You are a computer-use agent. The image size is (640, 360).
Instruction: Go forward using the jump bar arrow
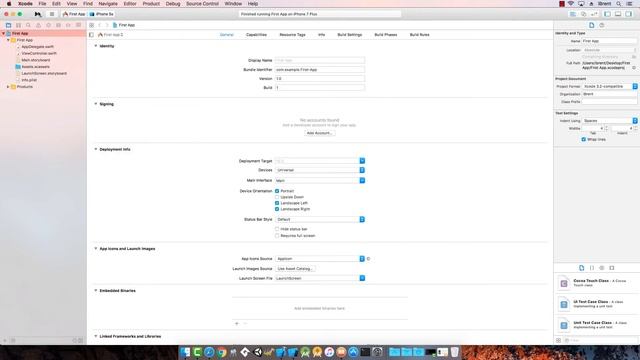point(107,25)
